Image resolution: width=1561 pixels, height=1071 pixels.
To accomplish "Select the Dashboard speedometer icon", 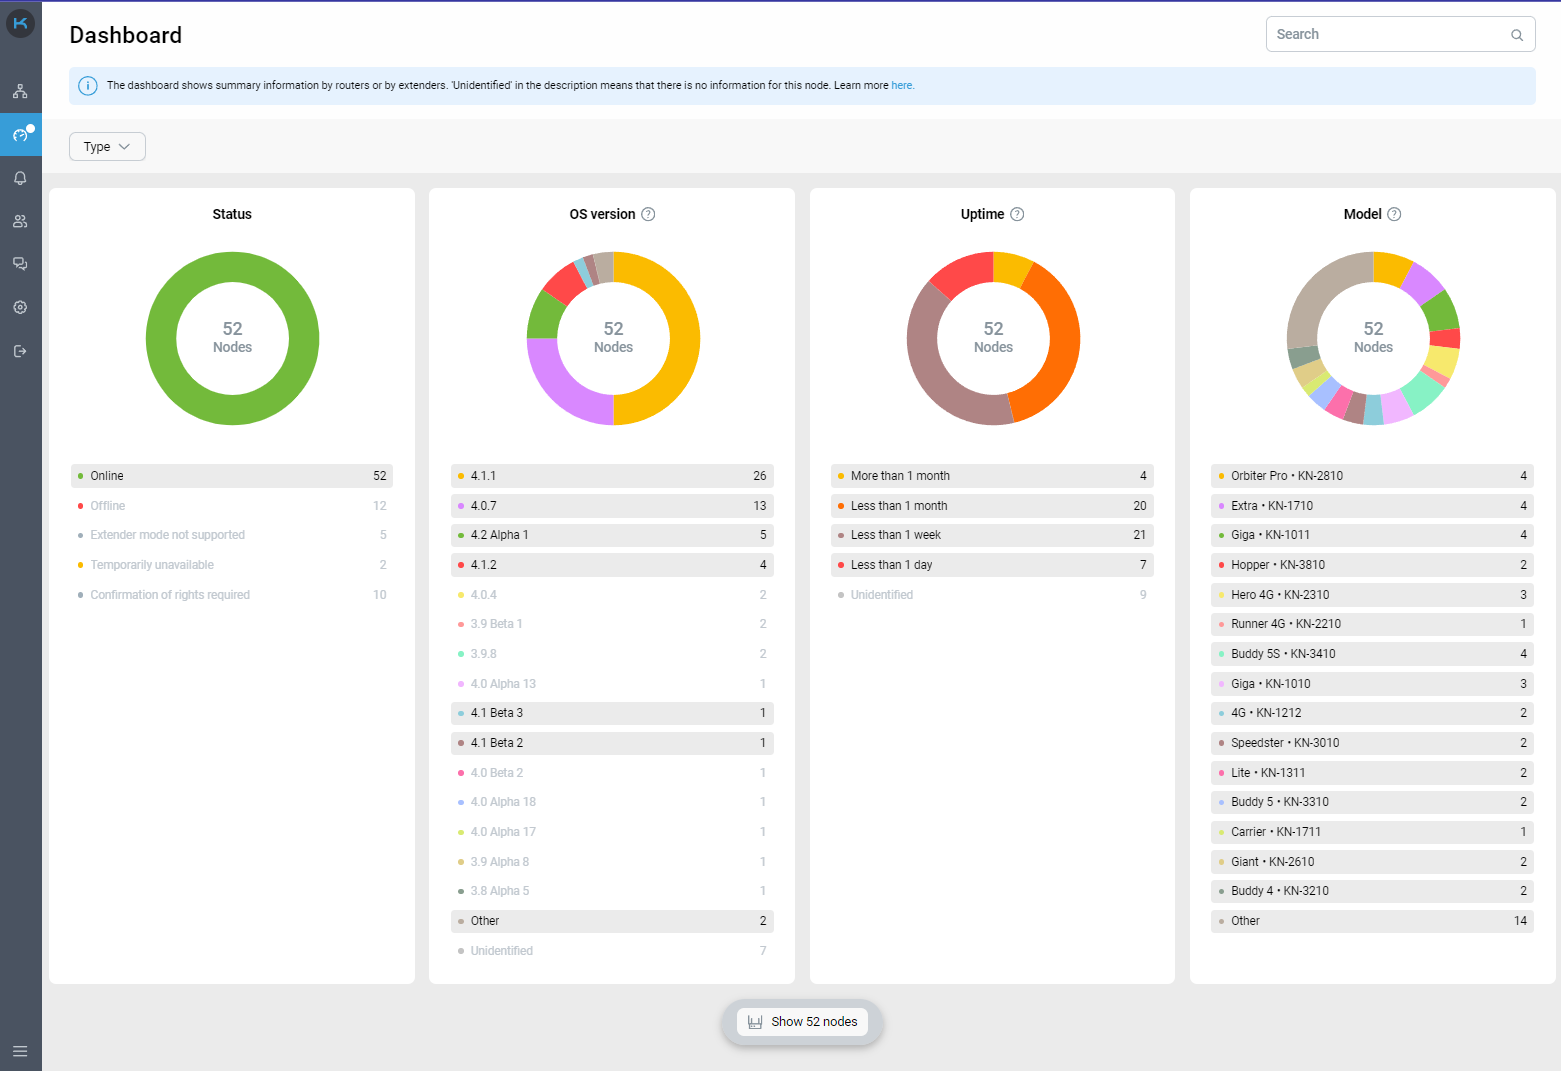I will coord(20,135).
